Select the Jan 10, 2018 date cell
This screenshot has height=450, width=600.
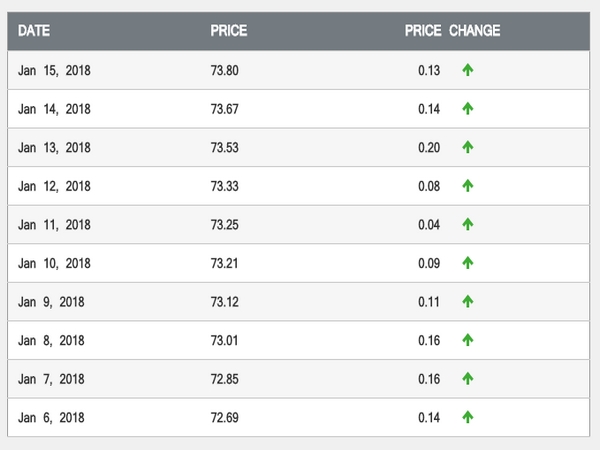pyautogui.click(x=54, y=263)
